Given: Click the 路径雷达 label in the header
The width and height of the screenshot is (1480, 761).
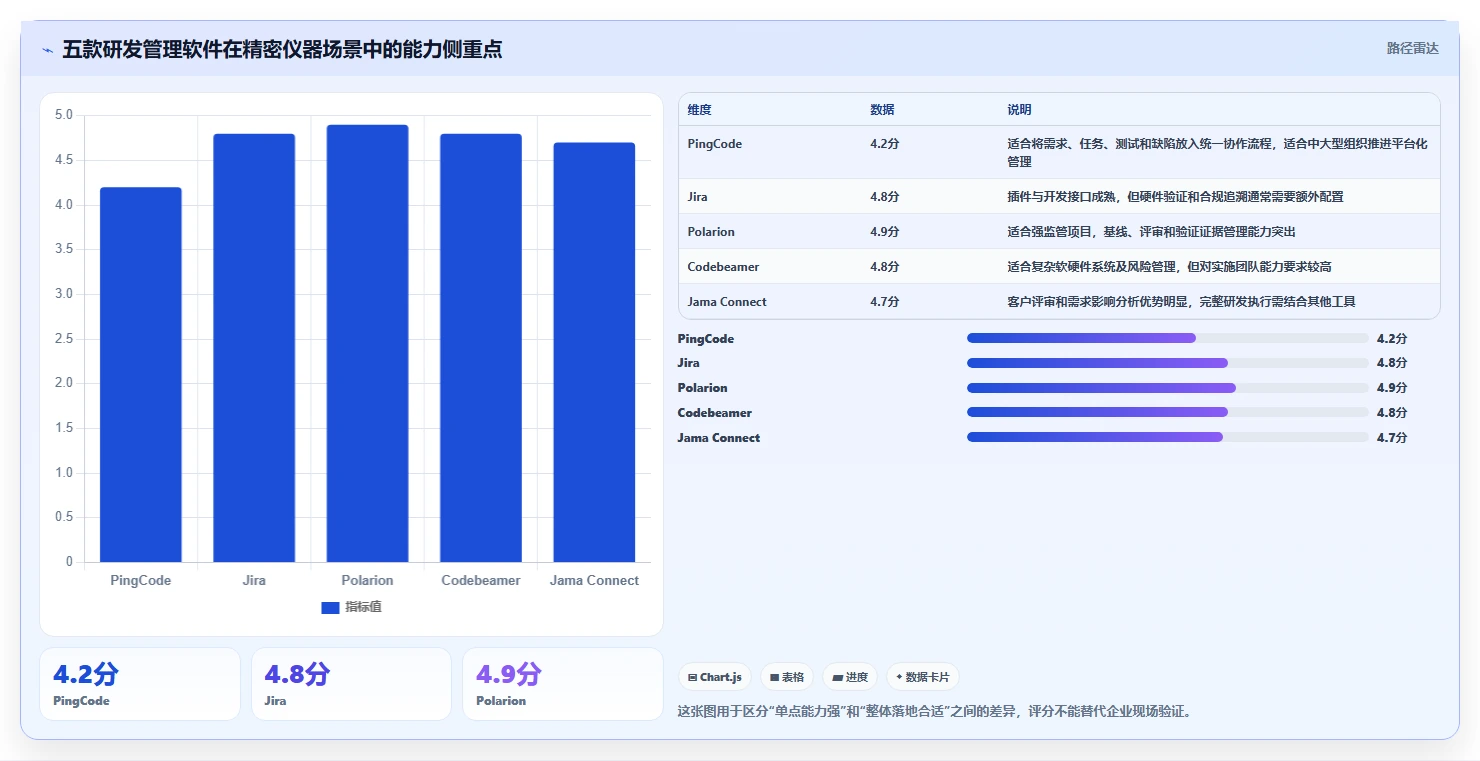Looking at the screenshot, I should click(x=1412, y=48).
